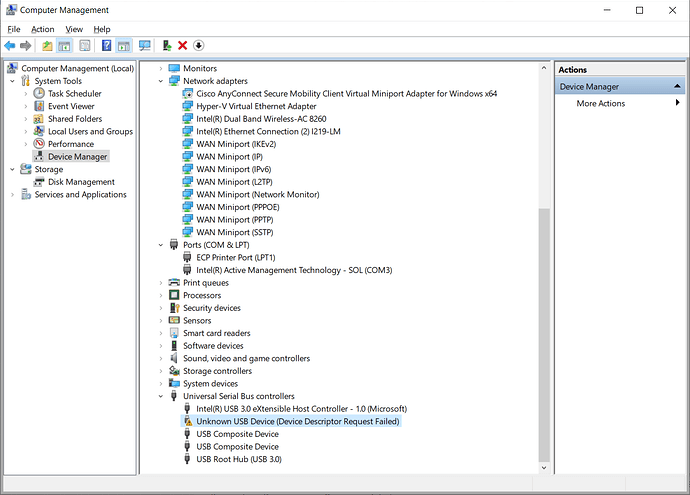Expand the Smart card readers chevron
690x495 pixels.
161,334
